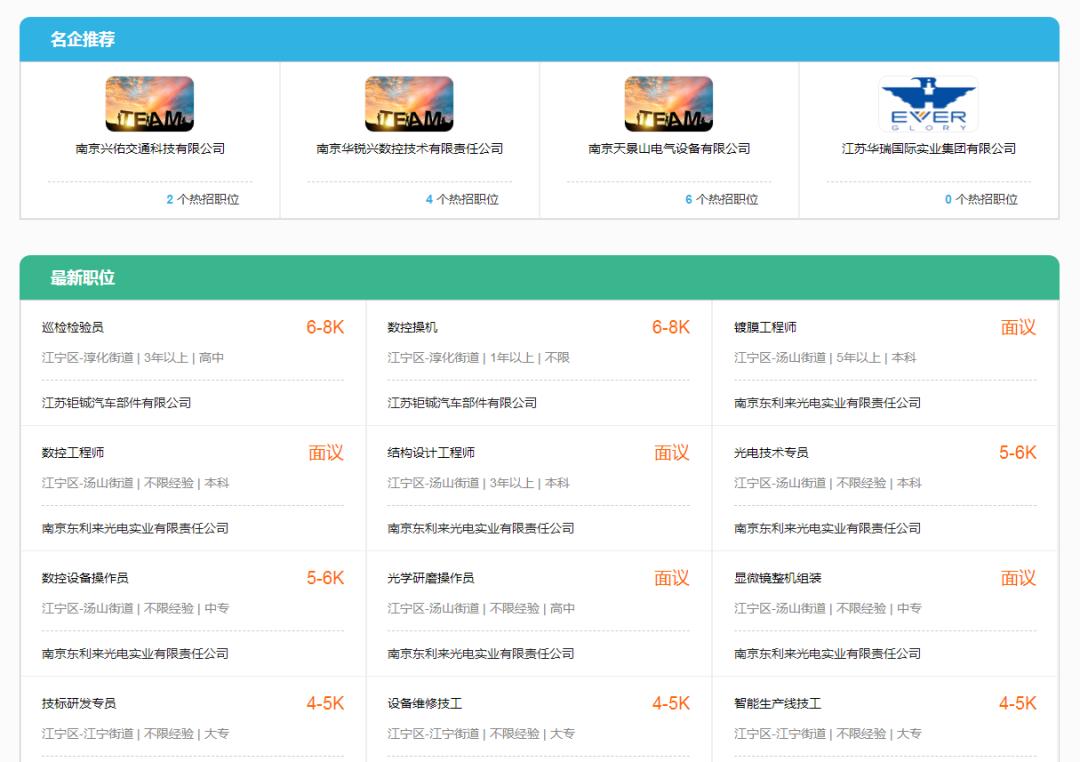Click the 面议 salary for 数控工程师
This screenshot has width=1080, height=762.
[326, 453]
